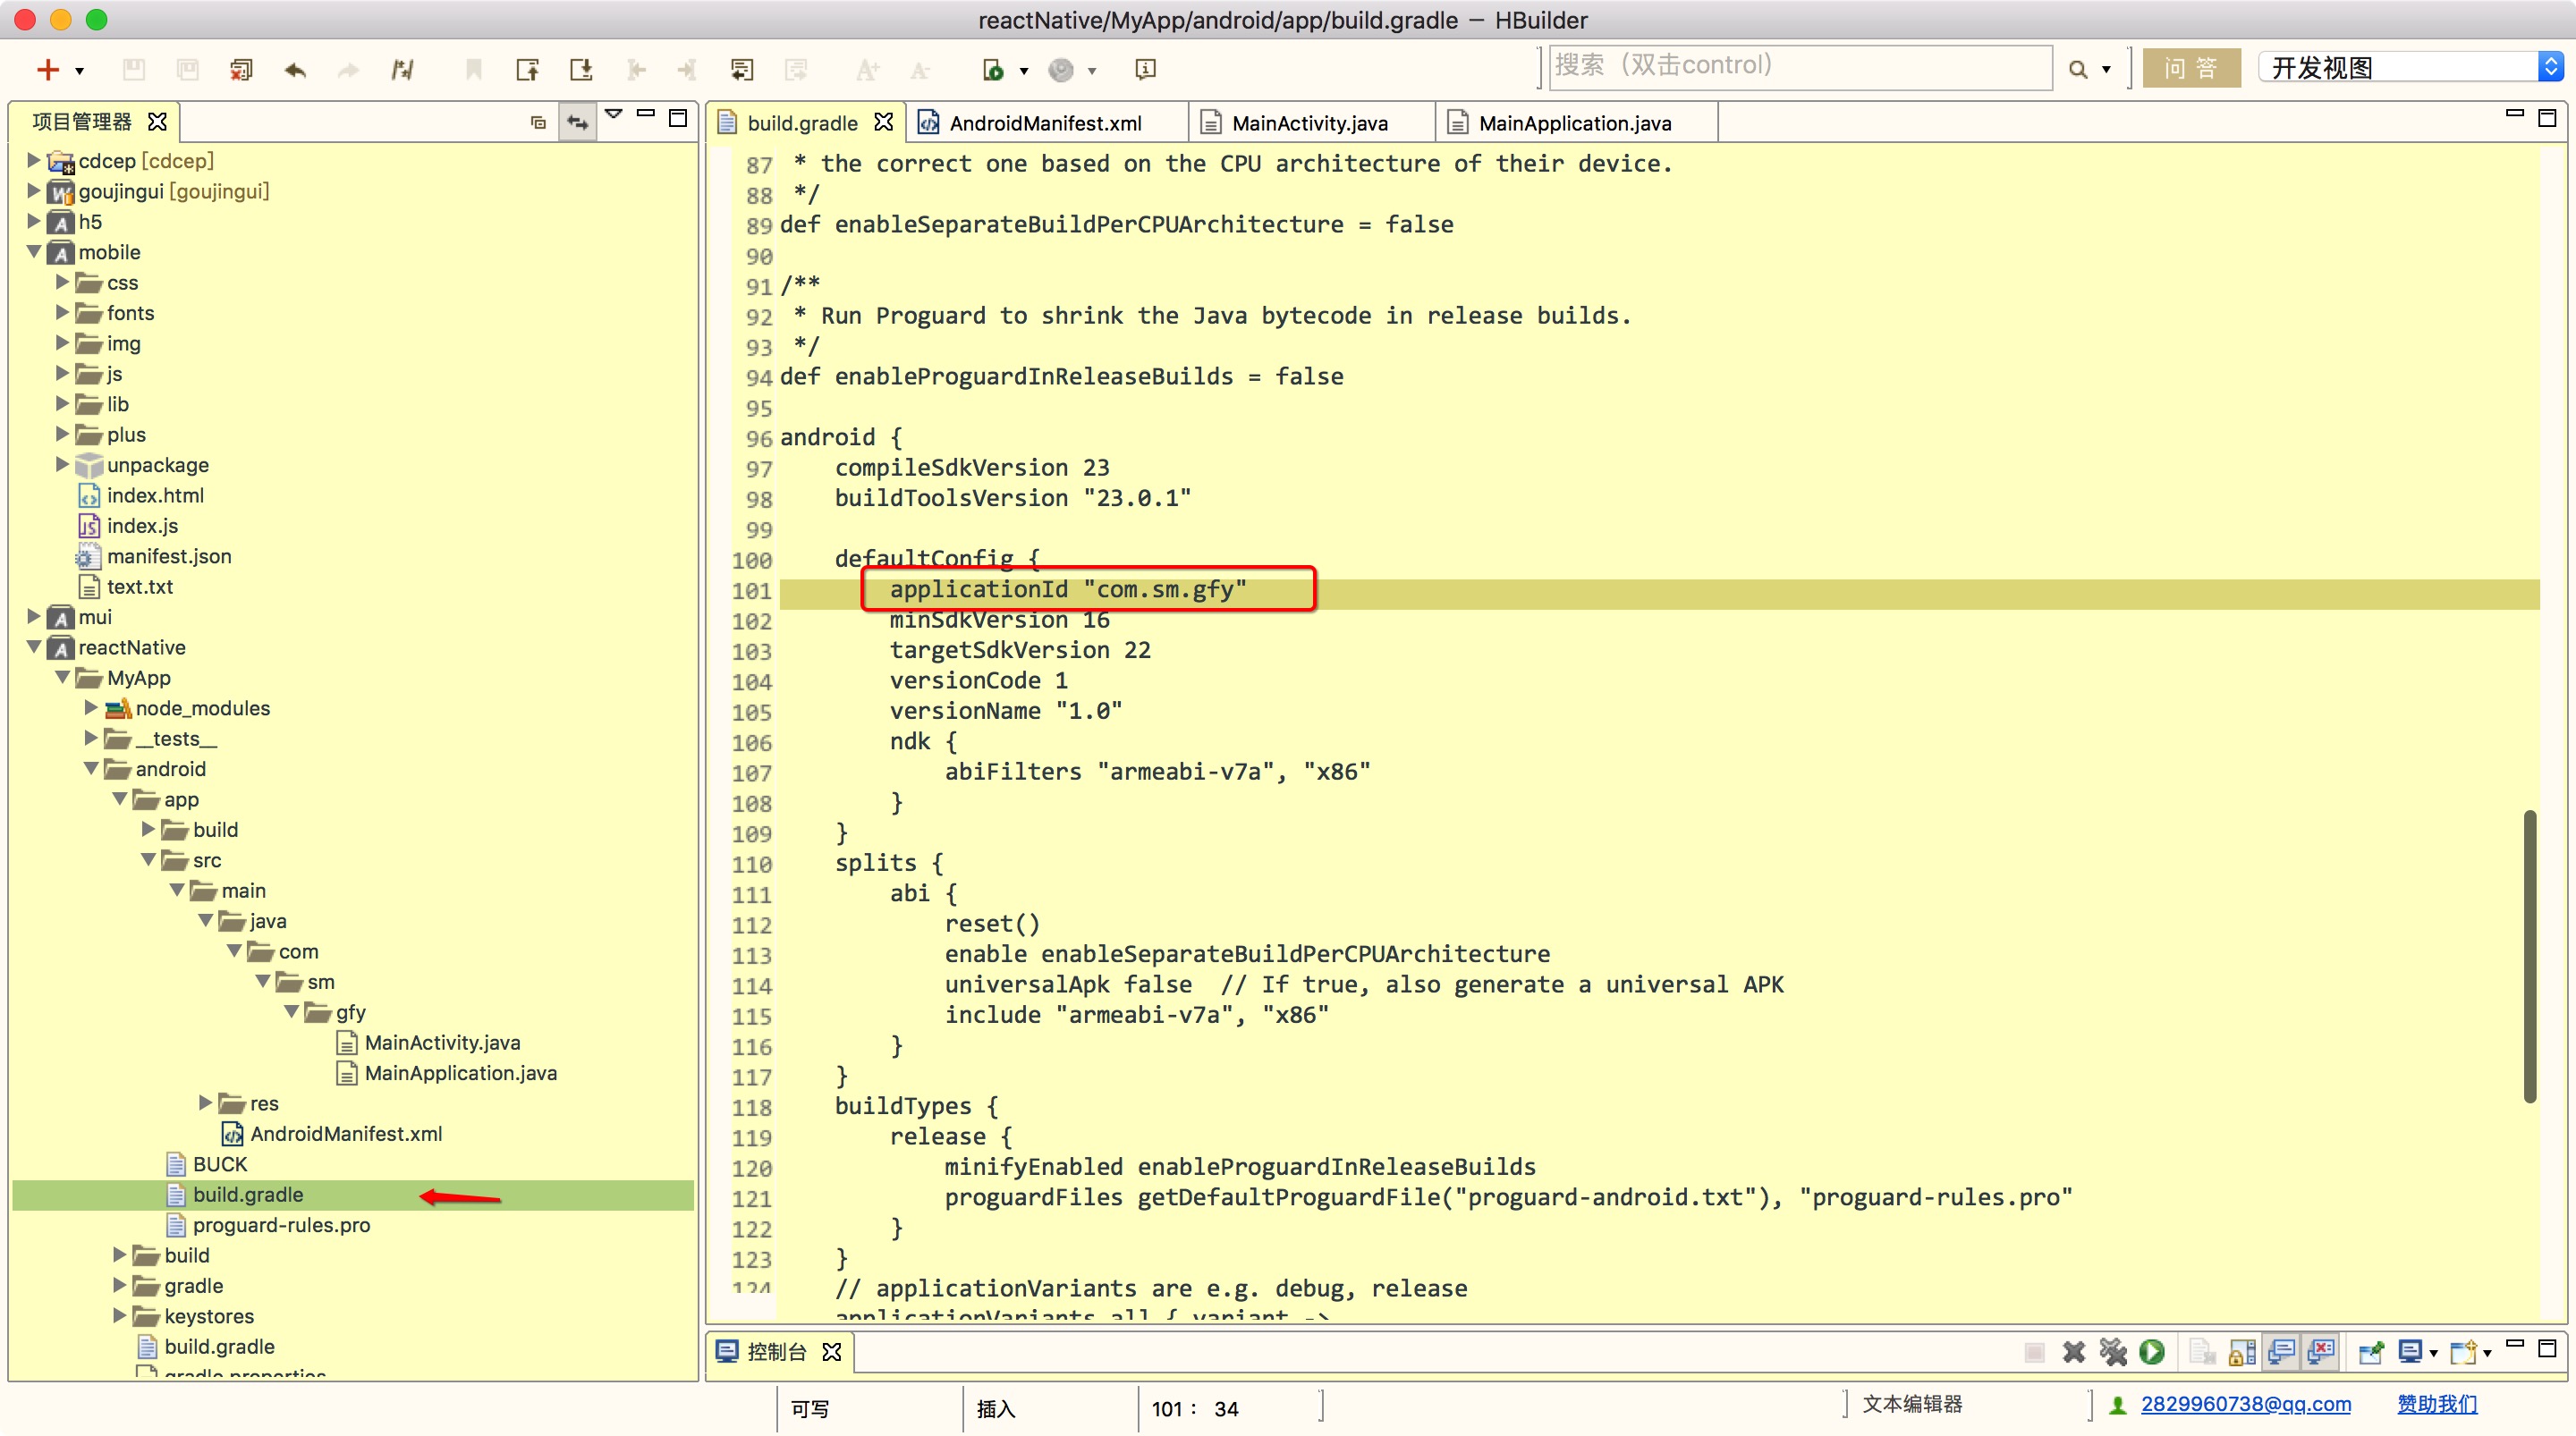Select manifest.json in project tree
Image resolution: width=2576 pixels, height=1436 pixels.
point(169,556)
